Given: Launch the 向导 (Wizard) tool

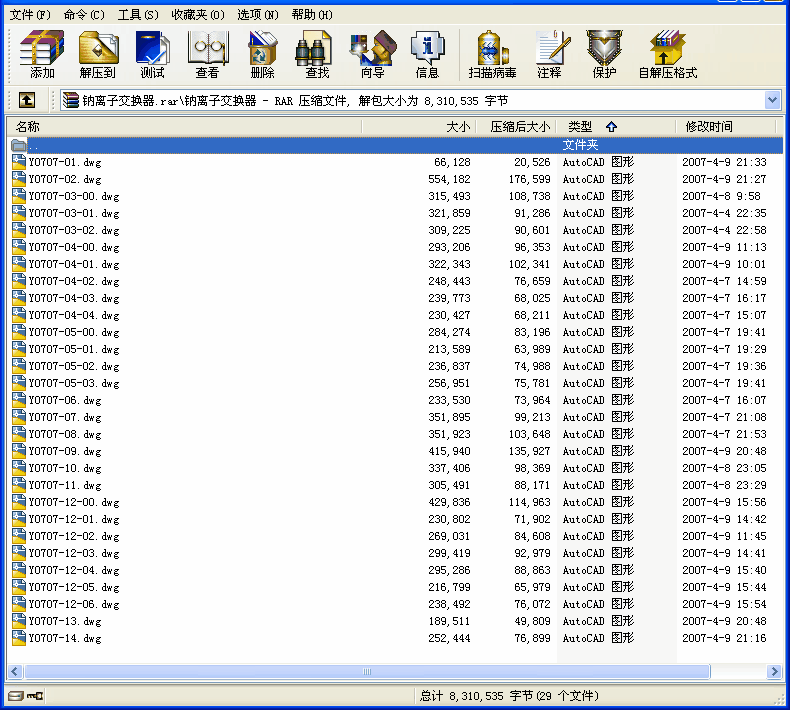Looking at the screenshot, I should tap(372, 54).
